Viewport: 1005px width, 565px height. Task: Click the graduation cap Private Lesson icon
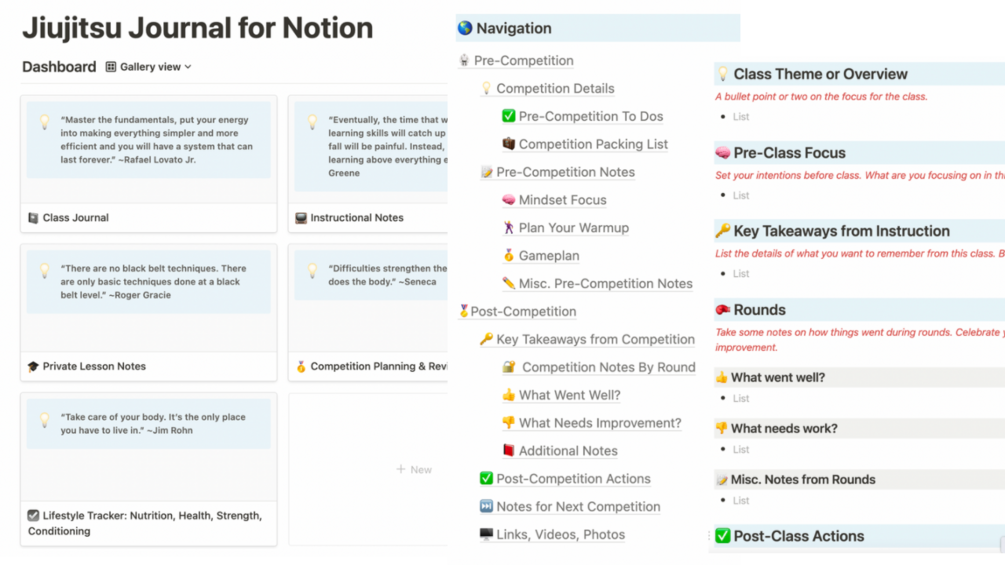pyautogui.click(x=33, y=367)
